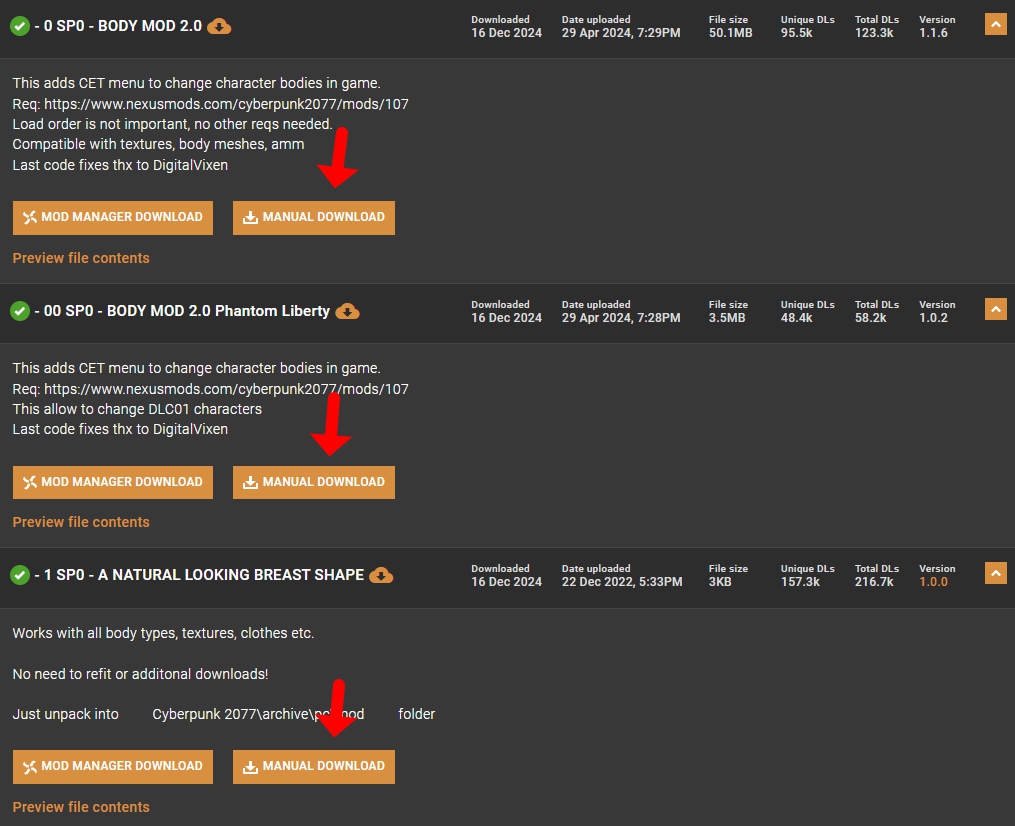
Task: Preview file contents of Natural Breast Shape
Action: (81, 807)
